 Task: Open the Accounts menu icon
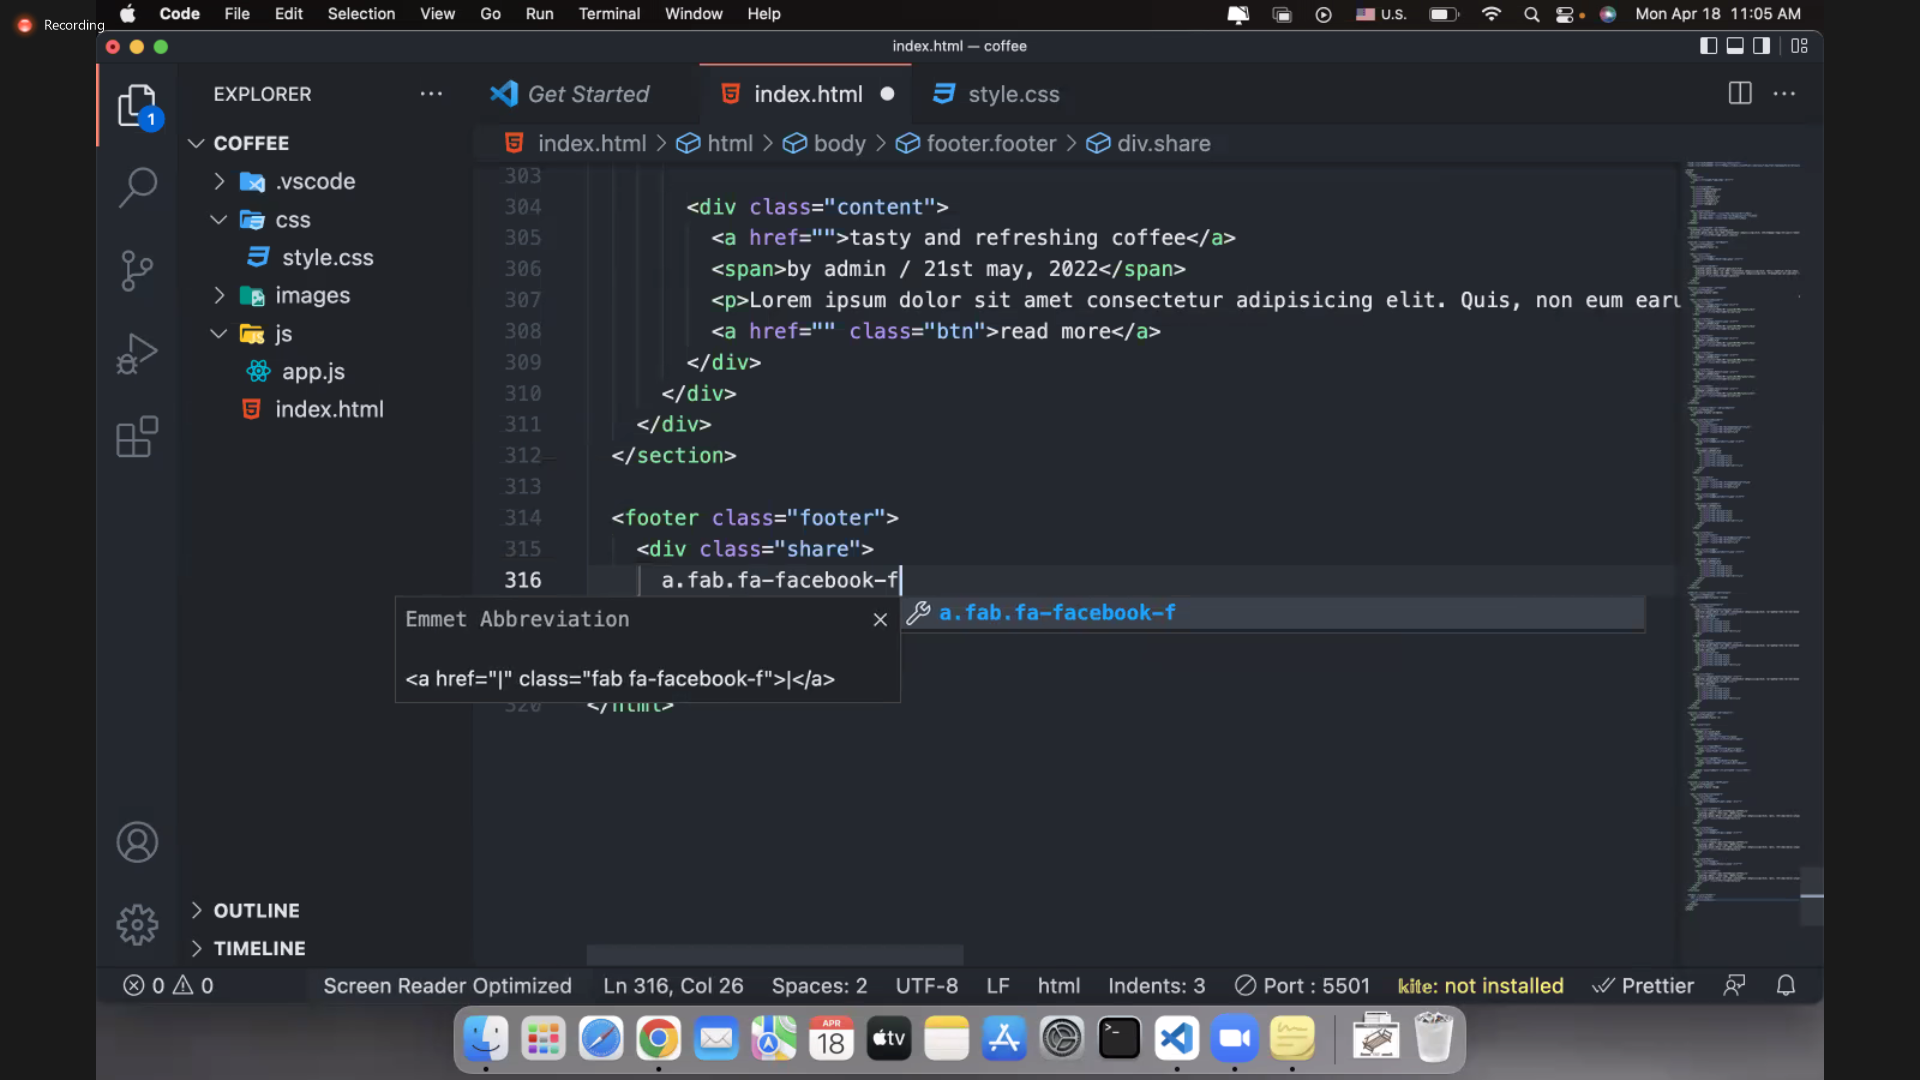[x=137, y=842]
